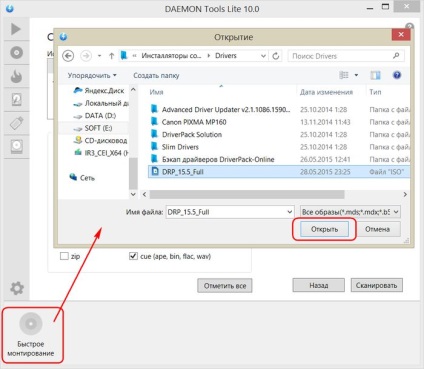Open settings gear in DAEMON Tools sidebar
The height and width of the screenshot is (369, 424).
(x=17, y=288)
